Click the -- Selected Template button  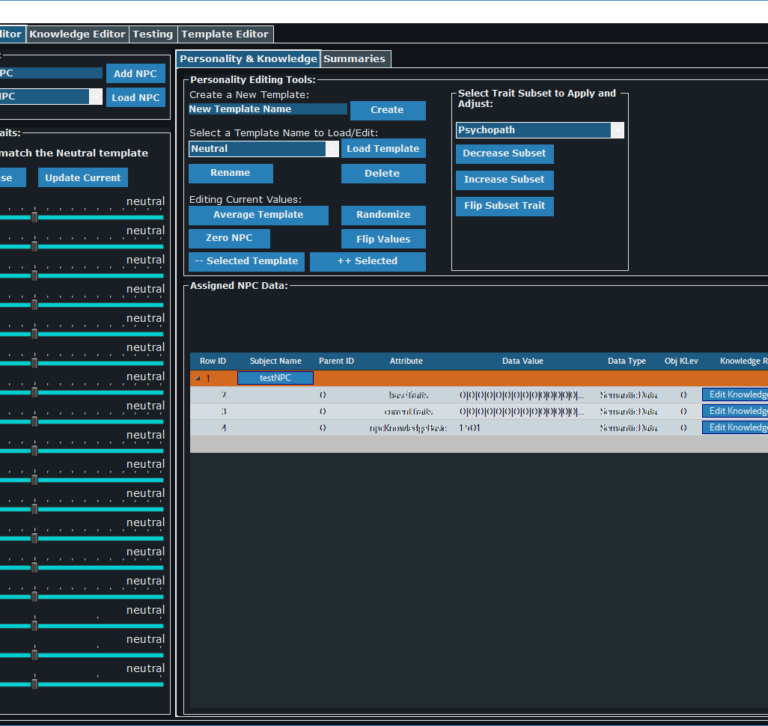[x=246, y=262]
